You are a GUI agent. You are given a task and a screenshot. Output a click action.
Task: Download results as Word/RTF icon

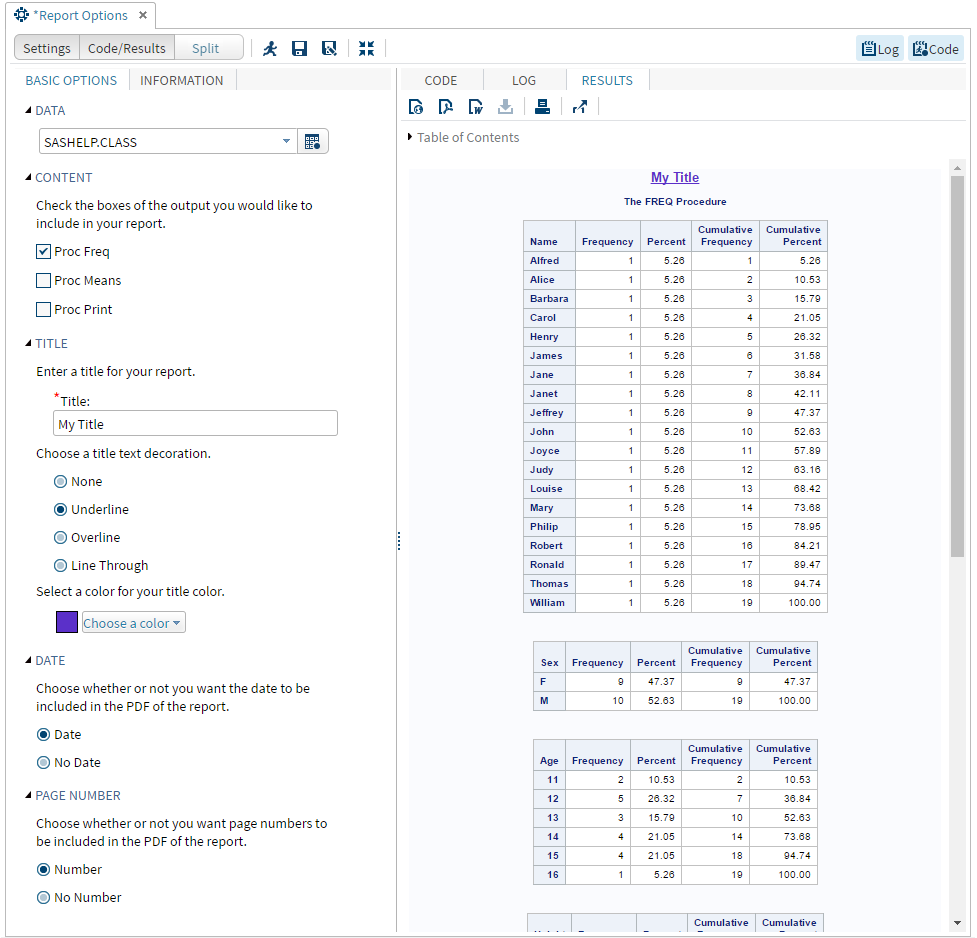(476, 107)
